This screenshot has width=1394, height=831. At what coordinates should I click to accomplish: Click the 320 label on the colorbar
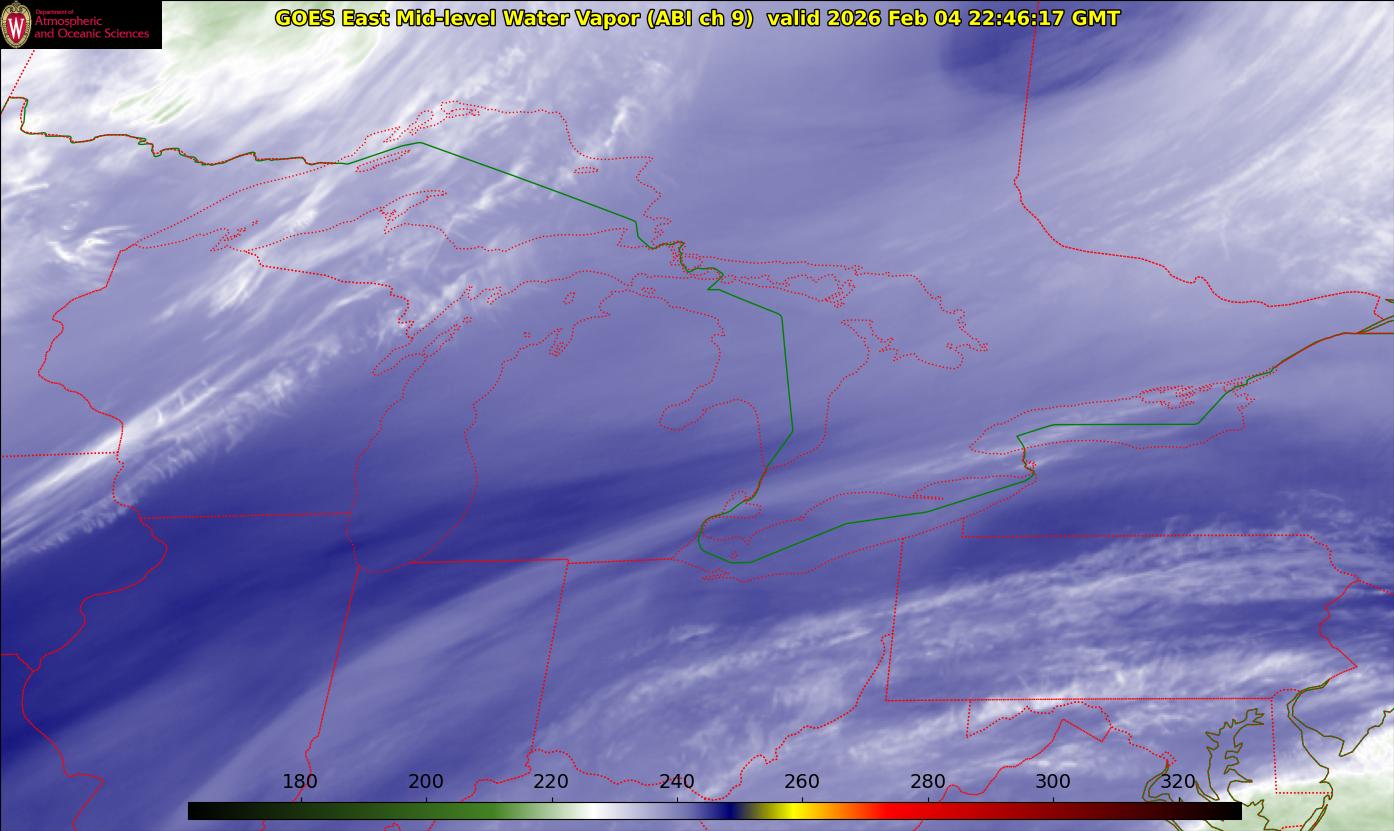tap(1179, 782)
